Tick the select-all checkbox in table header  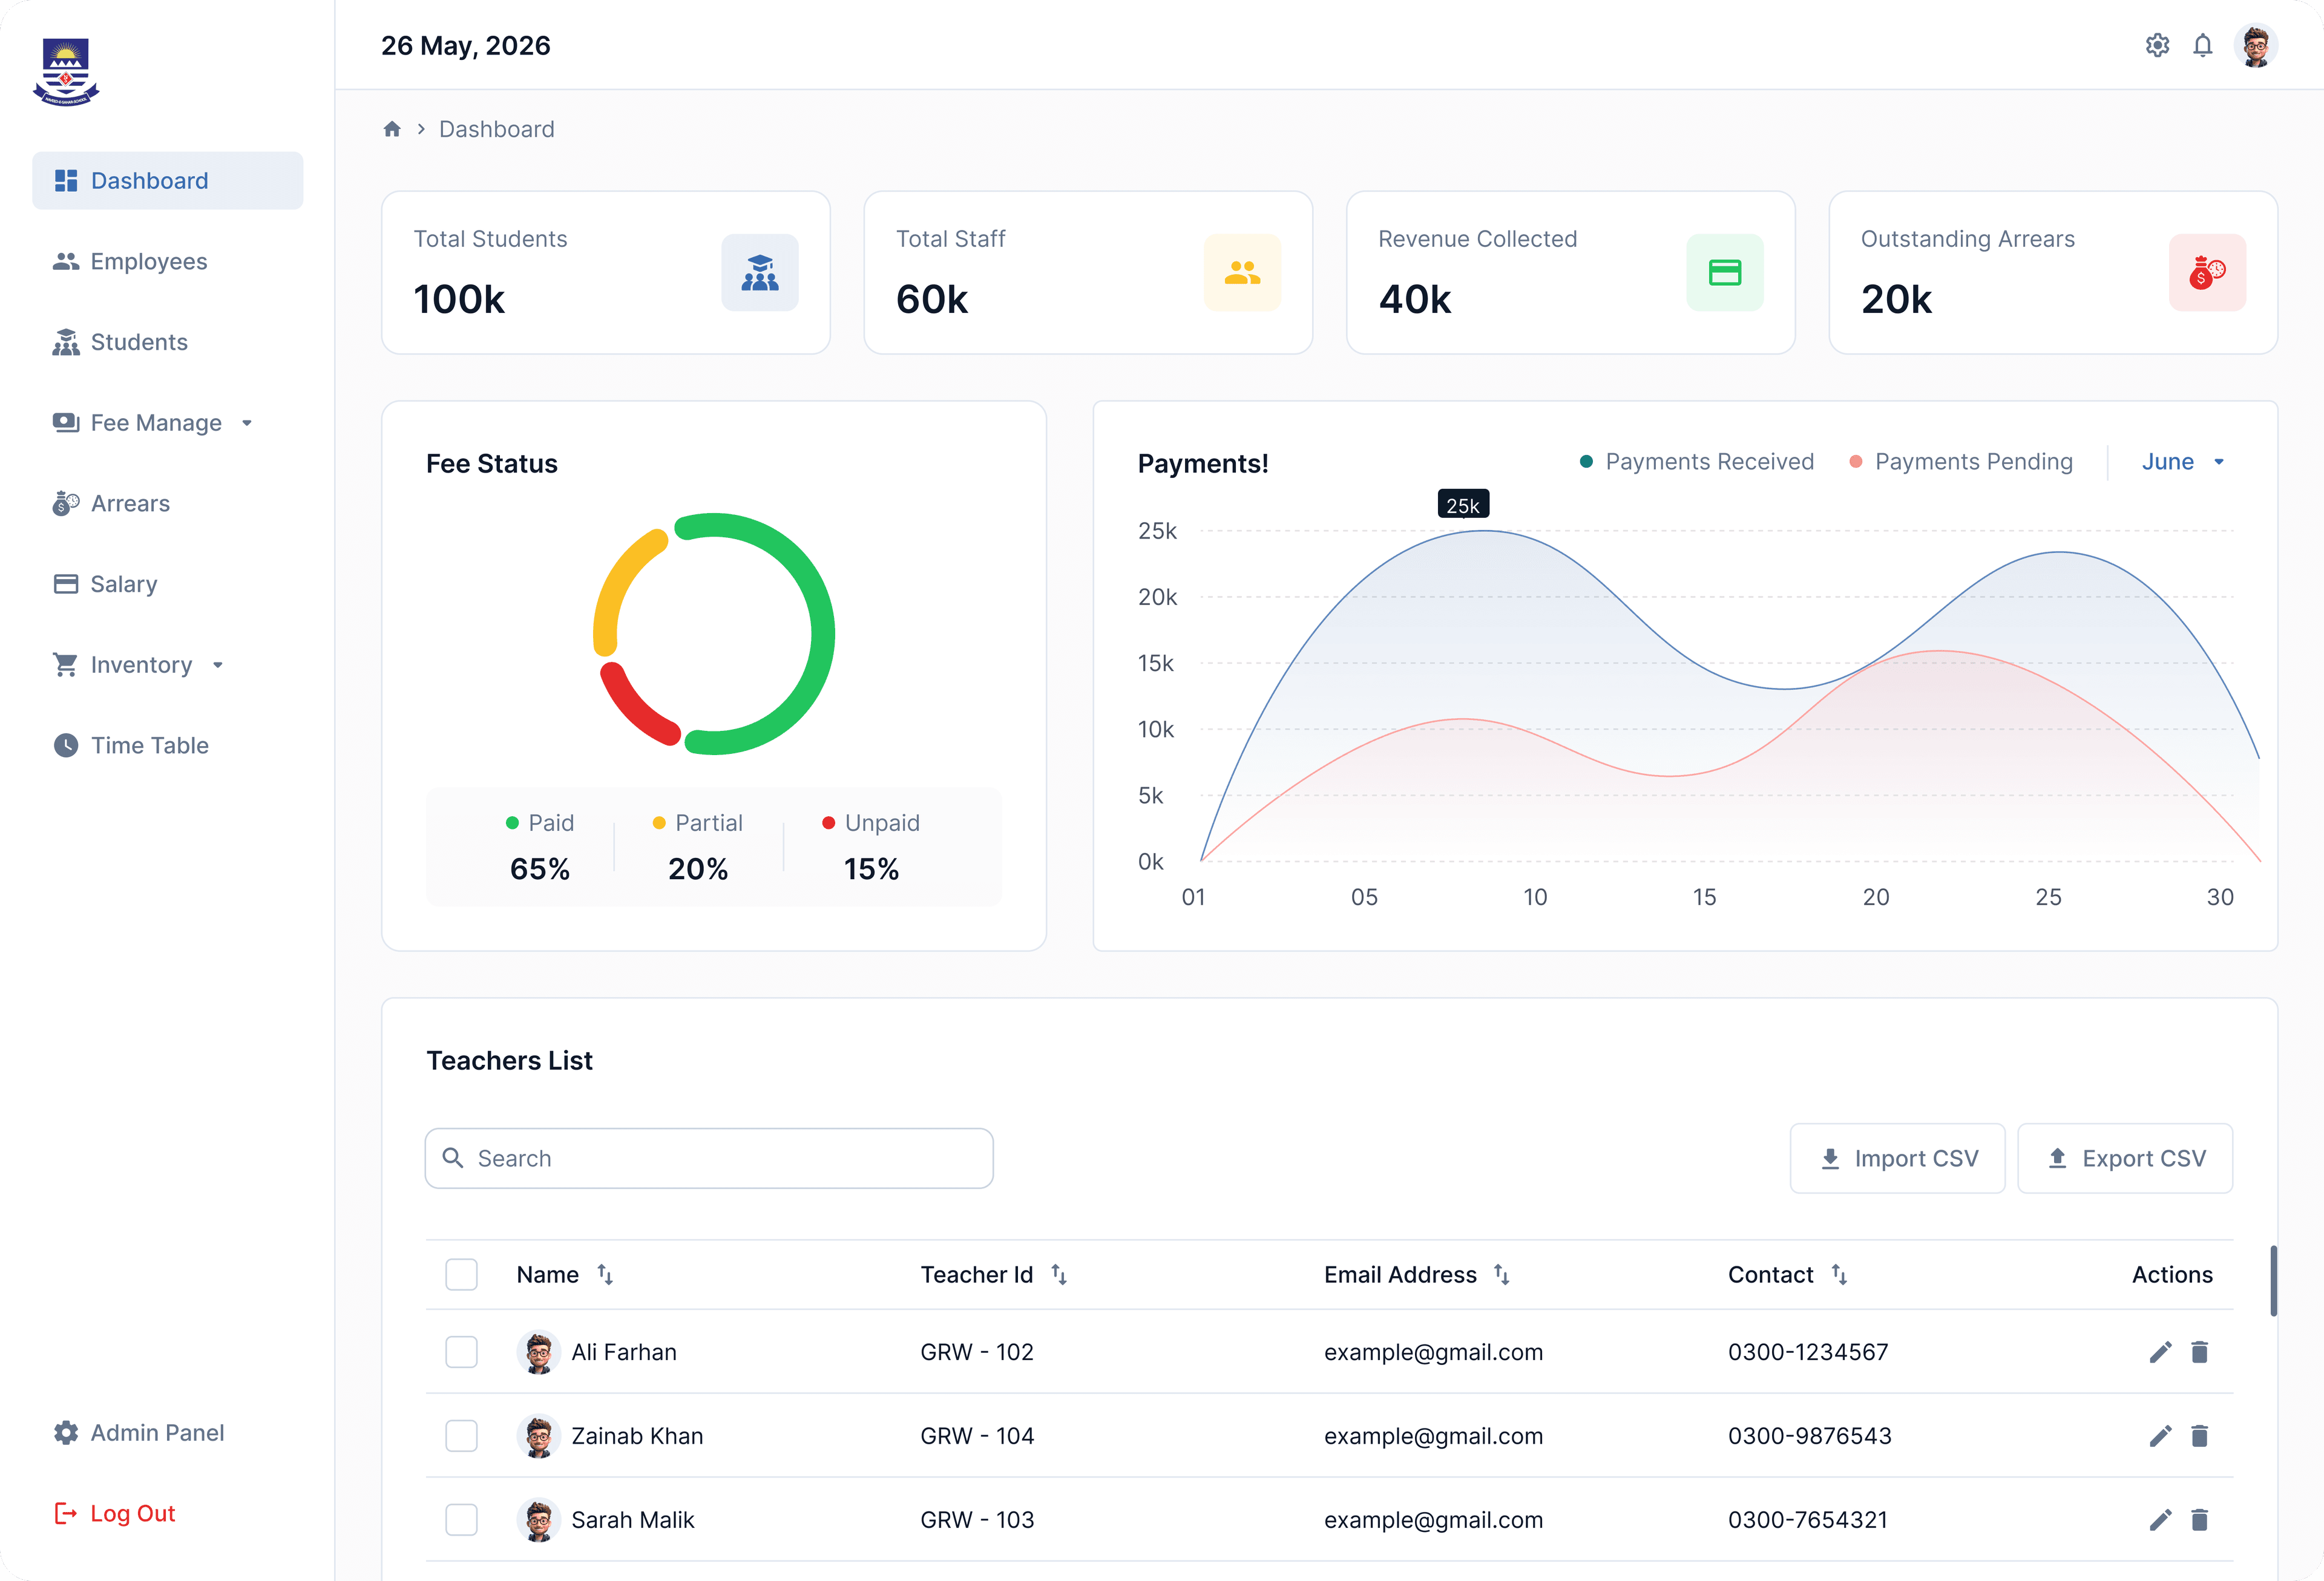coord(461,1274)
